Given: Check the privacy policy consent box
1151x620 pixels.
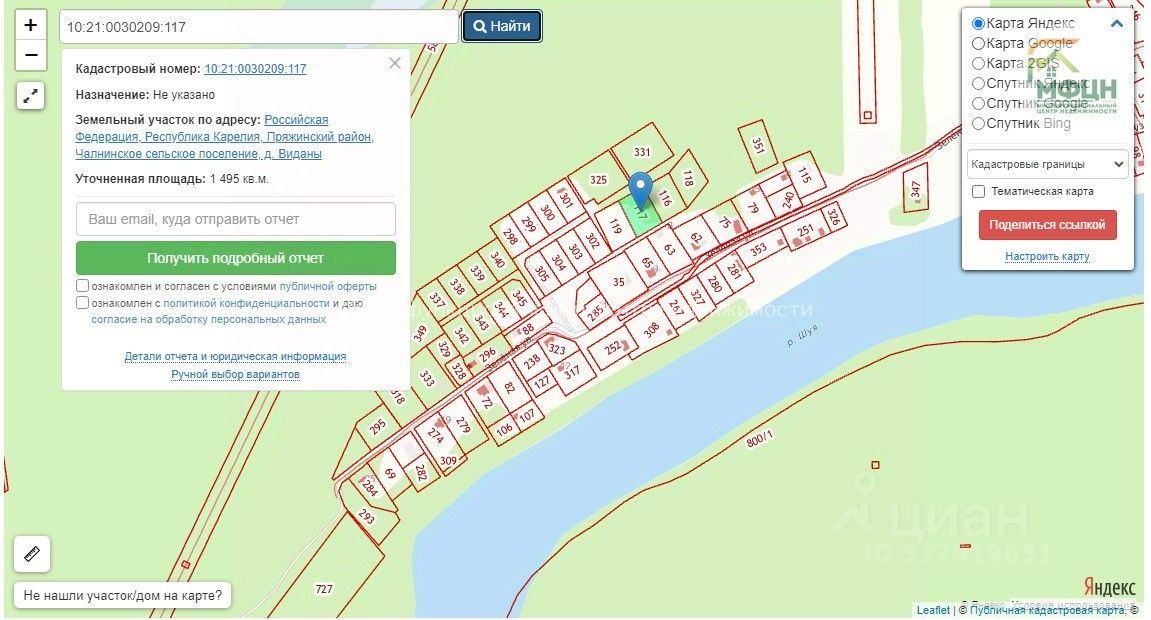Looking at the screenshot, I should 82,302.
